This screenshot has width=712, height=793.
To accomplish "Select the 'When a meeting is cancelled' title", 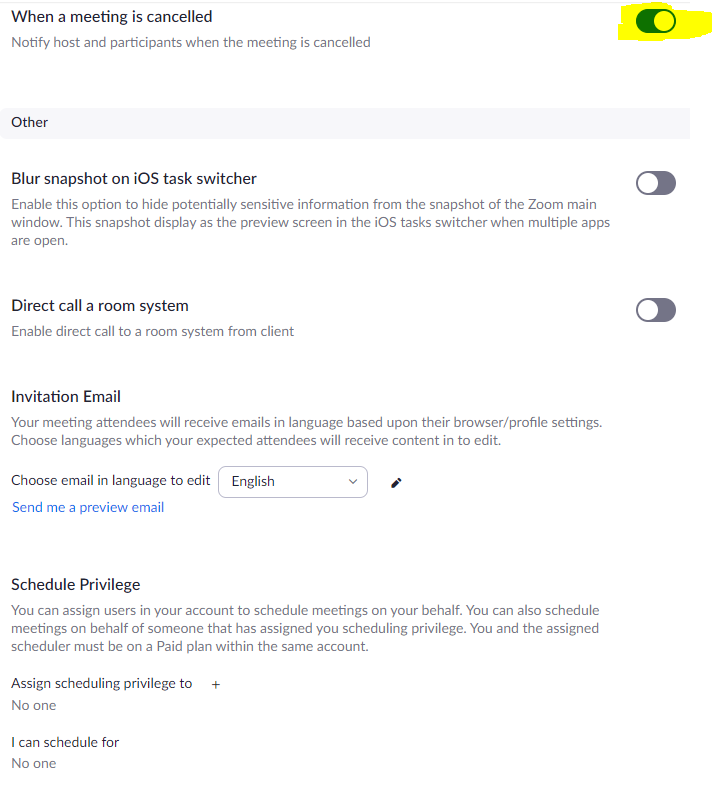I will (112, 17).
